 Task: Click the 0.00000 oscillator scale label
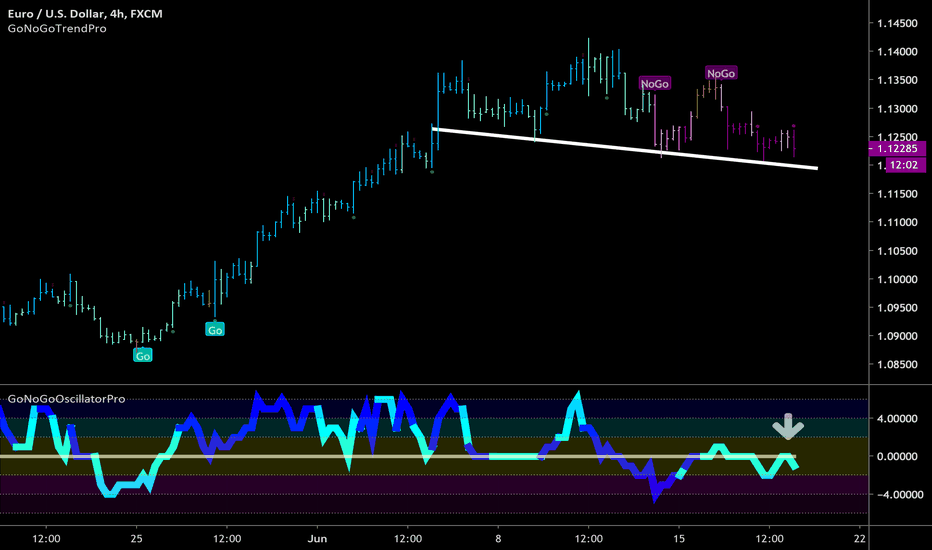897,457
